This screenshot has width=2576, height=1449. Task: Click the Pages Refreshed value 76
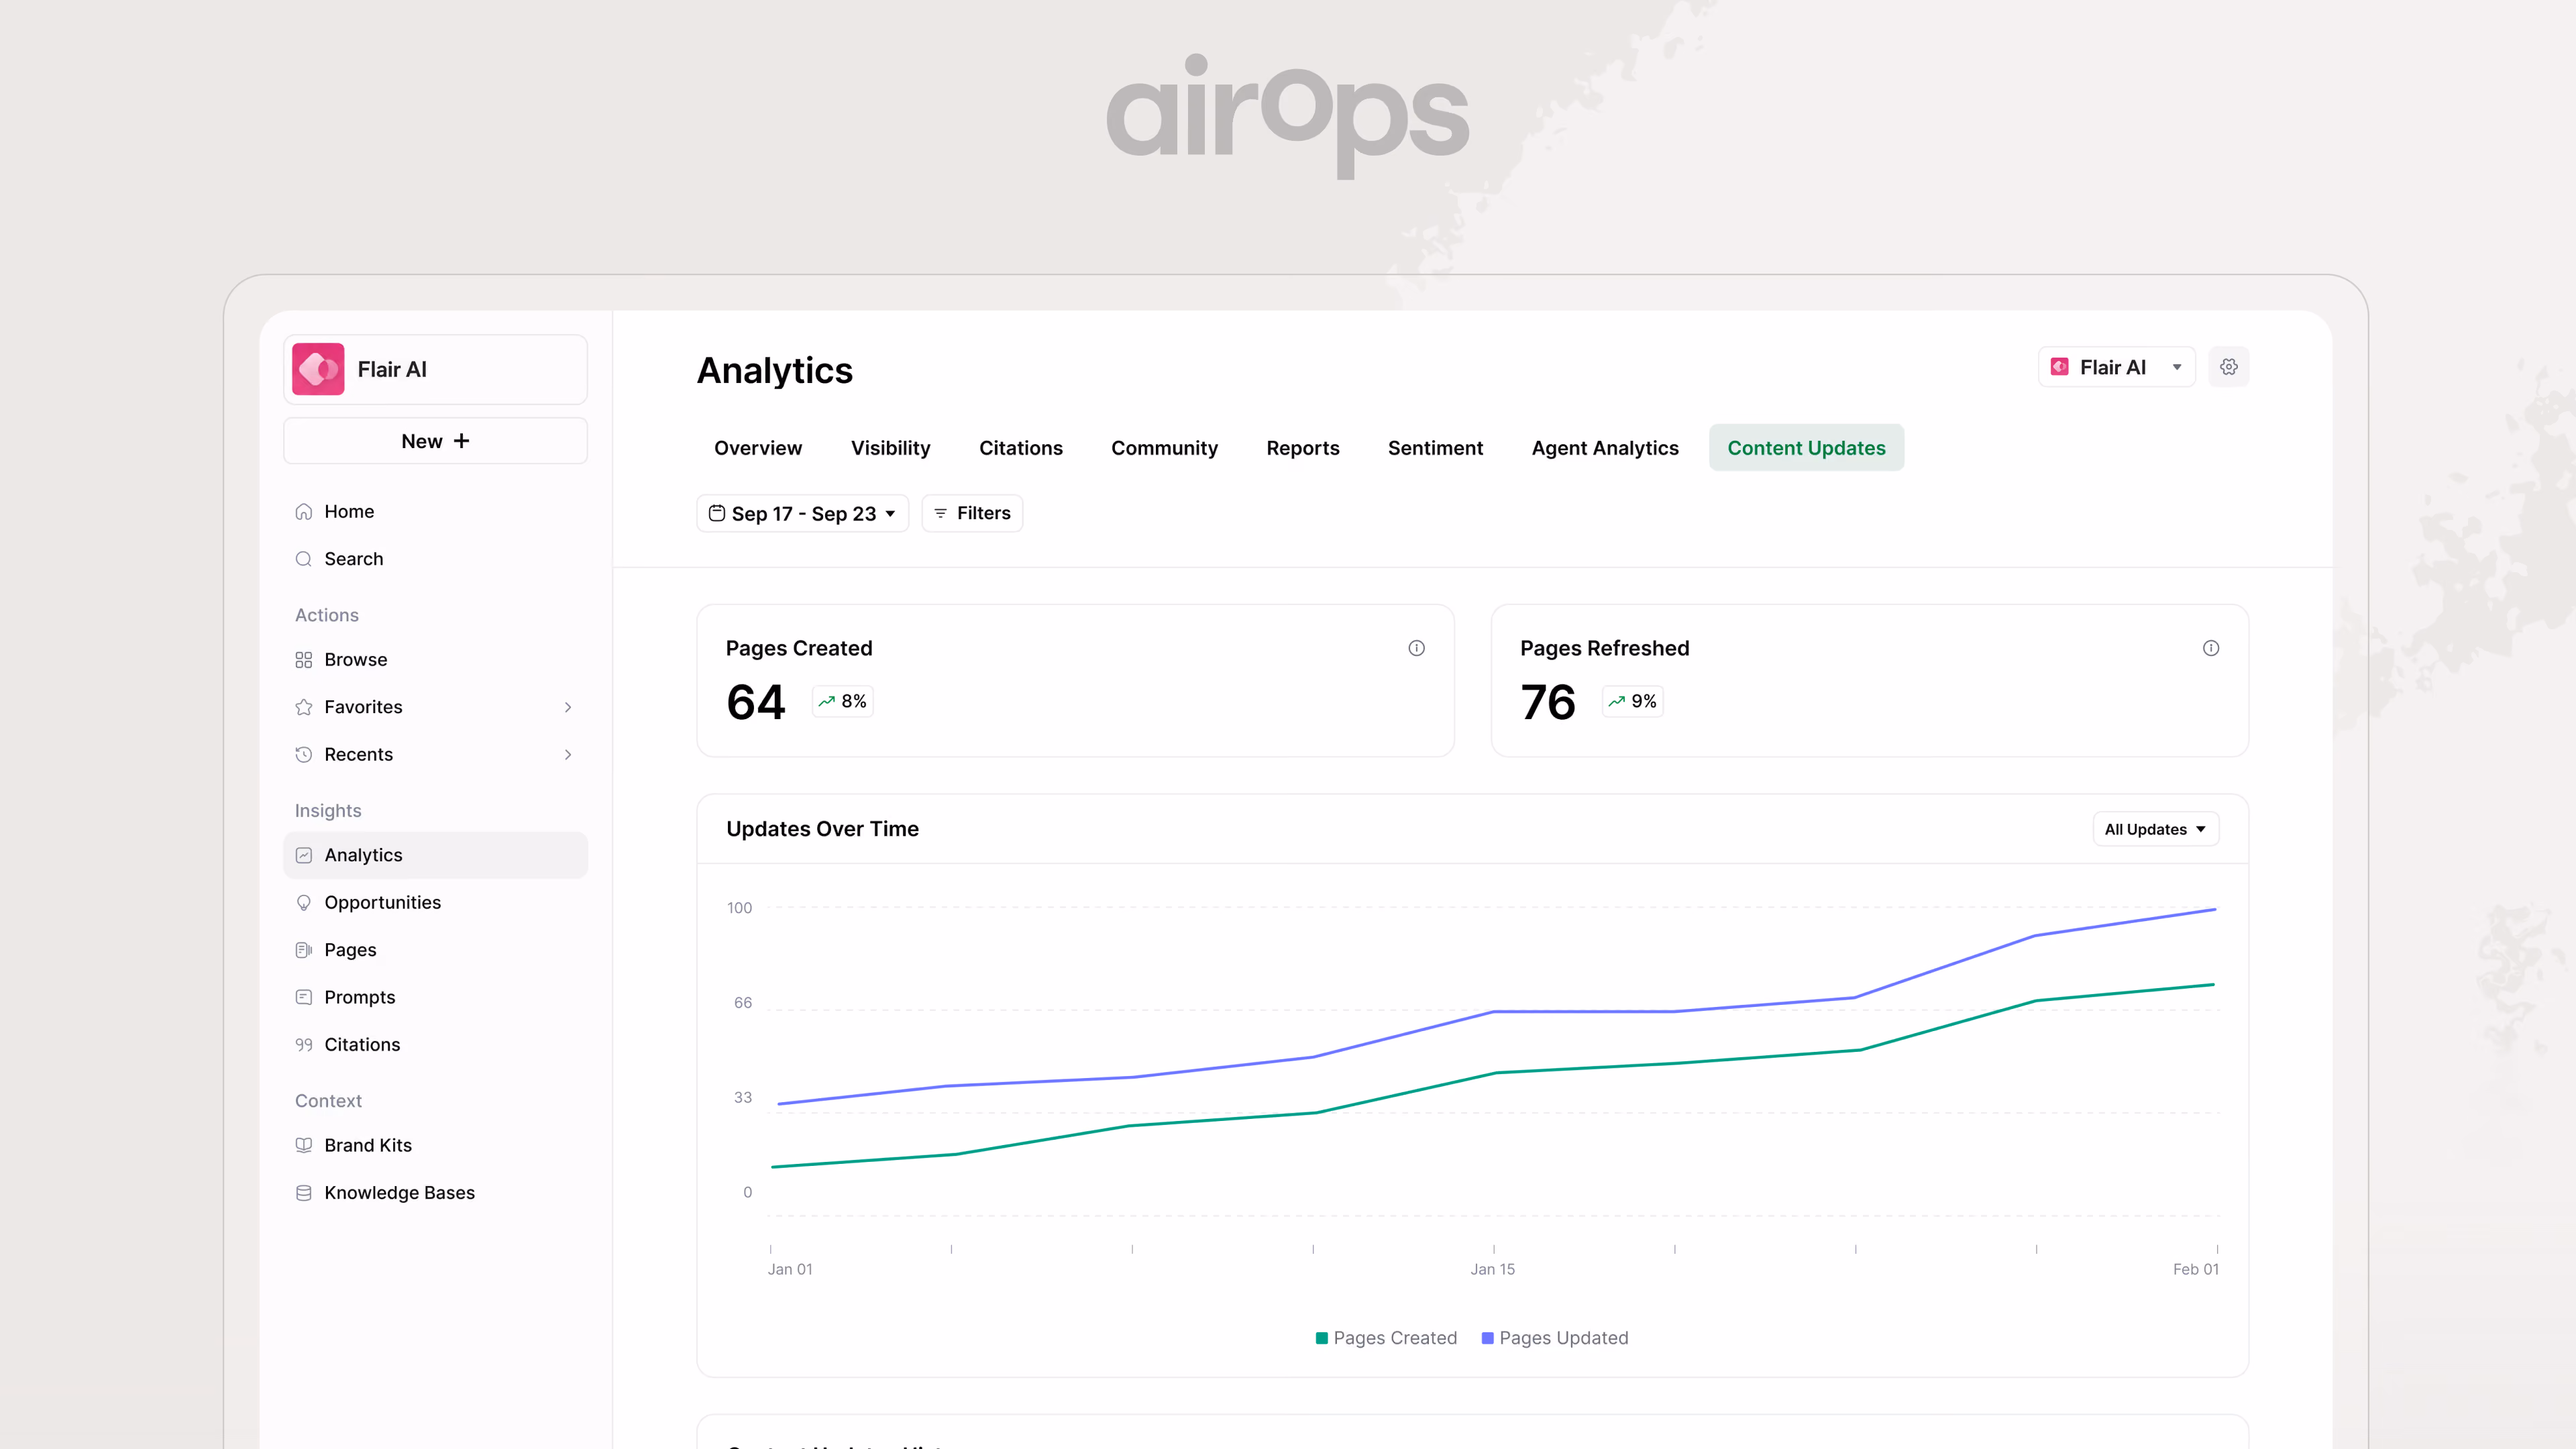[1548, 702]
